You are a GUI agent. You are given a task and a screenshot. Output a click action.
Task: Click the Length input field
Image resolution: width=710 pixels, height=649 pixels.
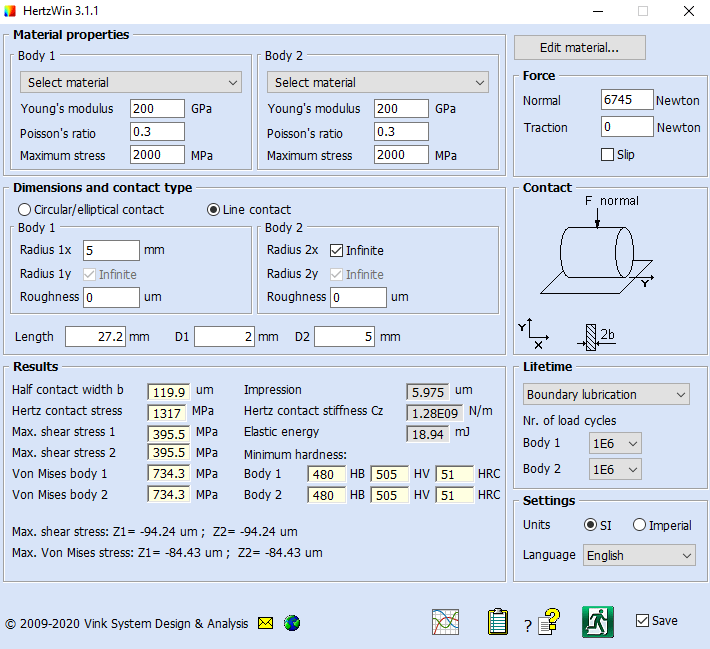click(95, 337)
